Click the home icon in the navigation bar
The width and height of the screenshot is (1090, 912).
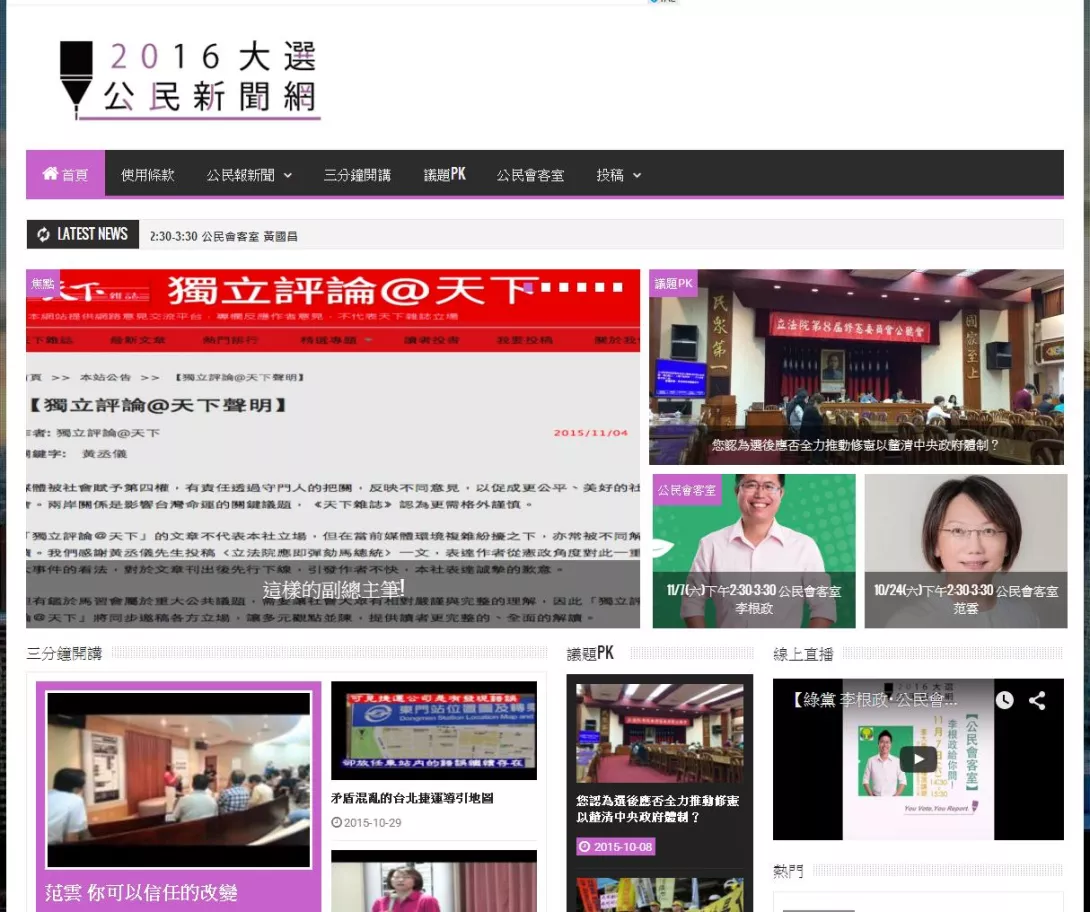[50, 174]
